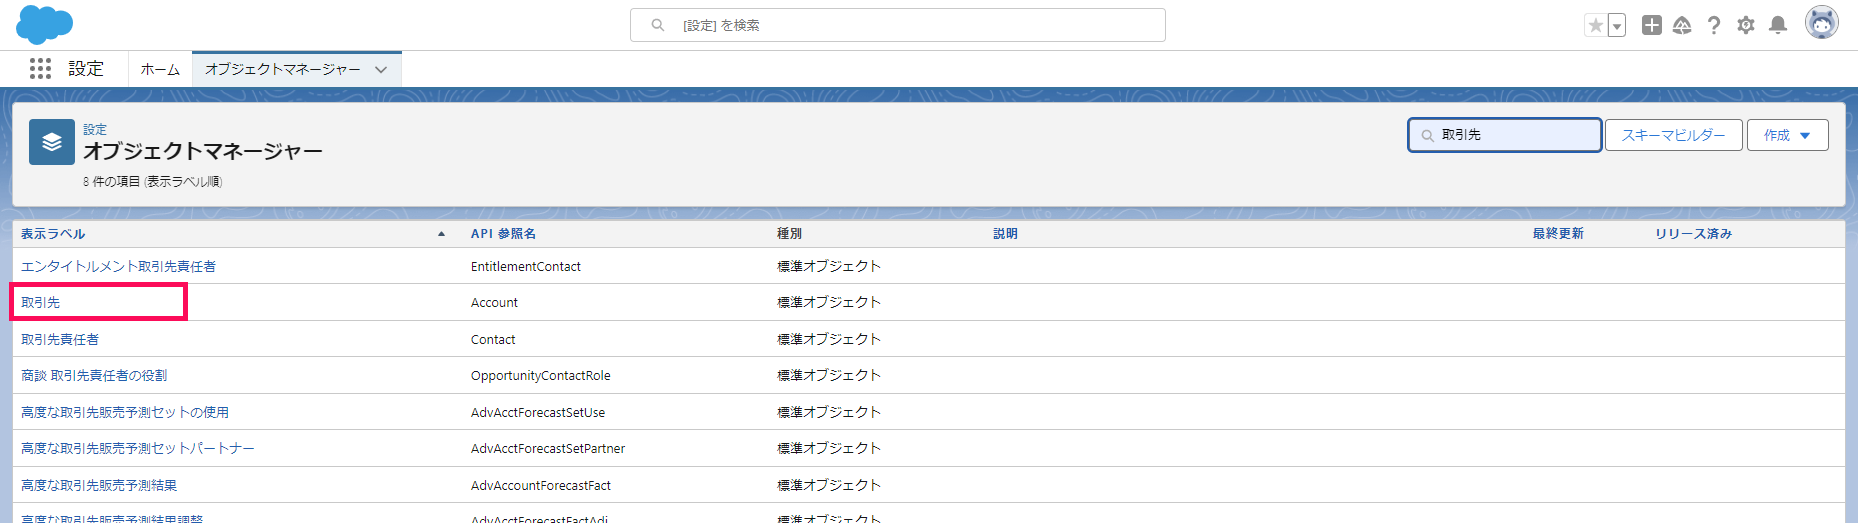Click the AdvAcctForecastSetUse API name
The width and height of the screenshot is (1858, 523).
(x=538, y=412)
